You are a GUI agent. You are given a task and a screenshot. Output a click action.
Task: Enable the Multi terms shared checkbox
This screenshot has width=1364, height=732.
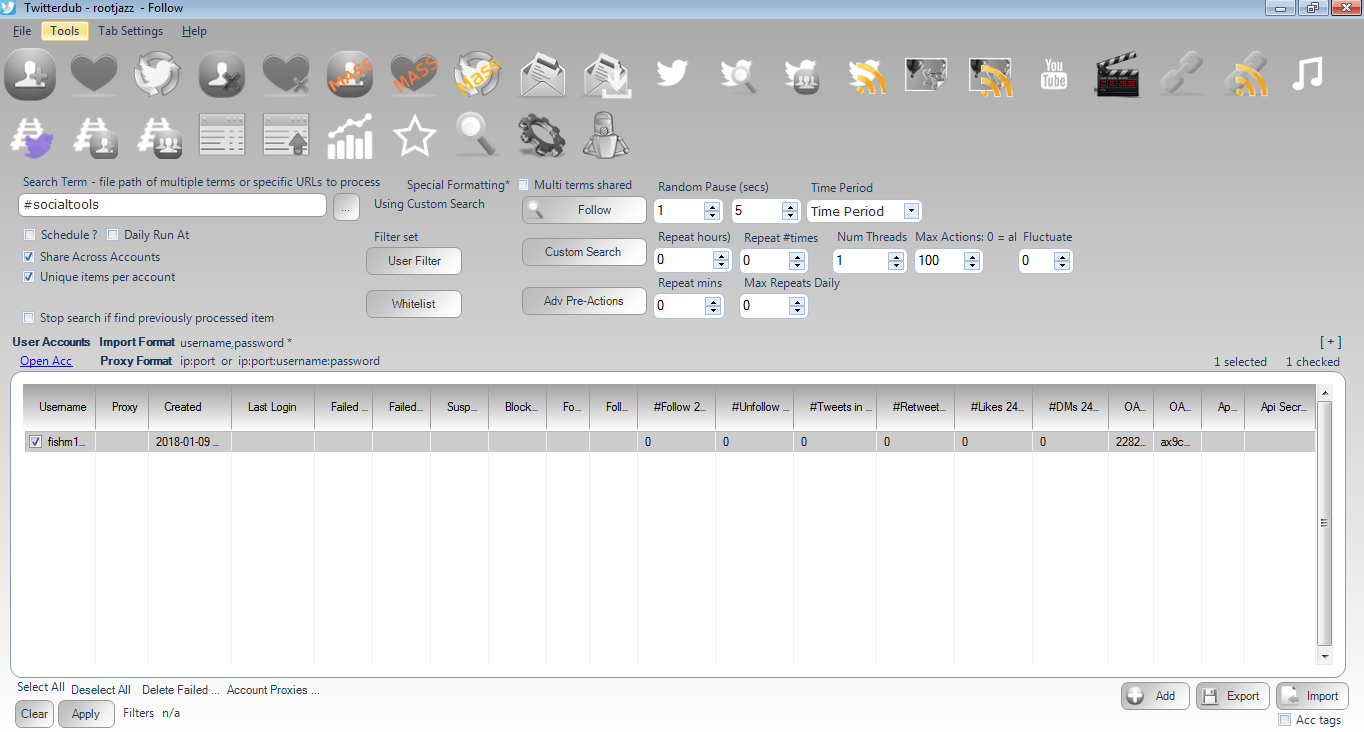click(x=524, y=185)
